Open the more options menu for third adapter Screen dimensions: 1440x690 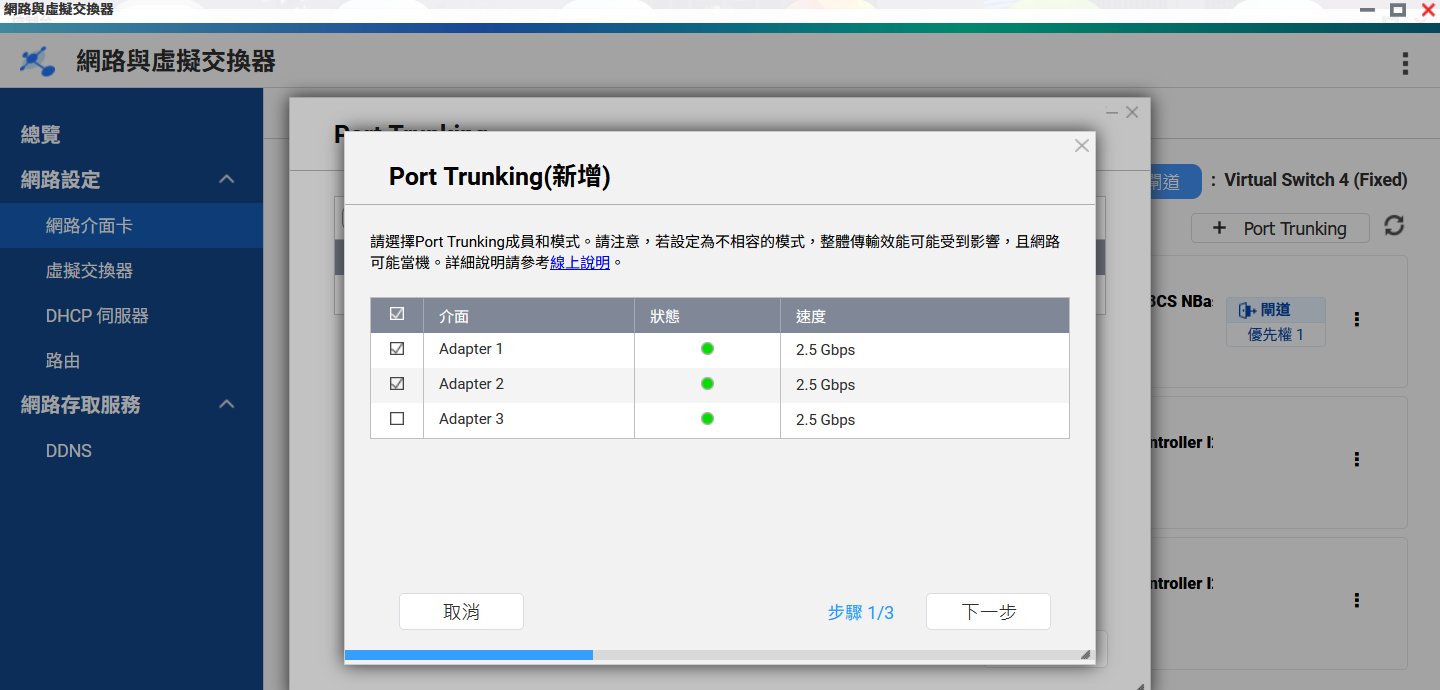pos(1357,600)
